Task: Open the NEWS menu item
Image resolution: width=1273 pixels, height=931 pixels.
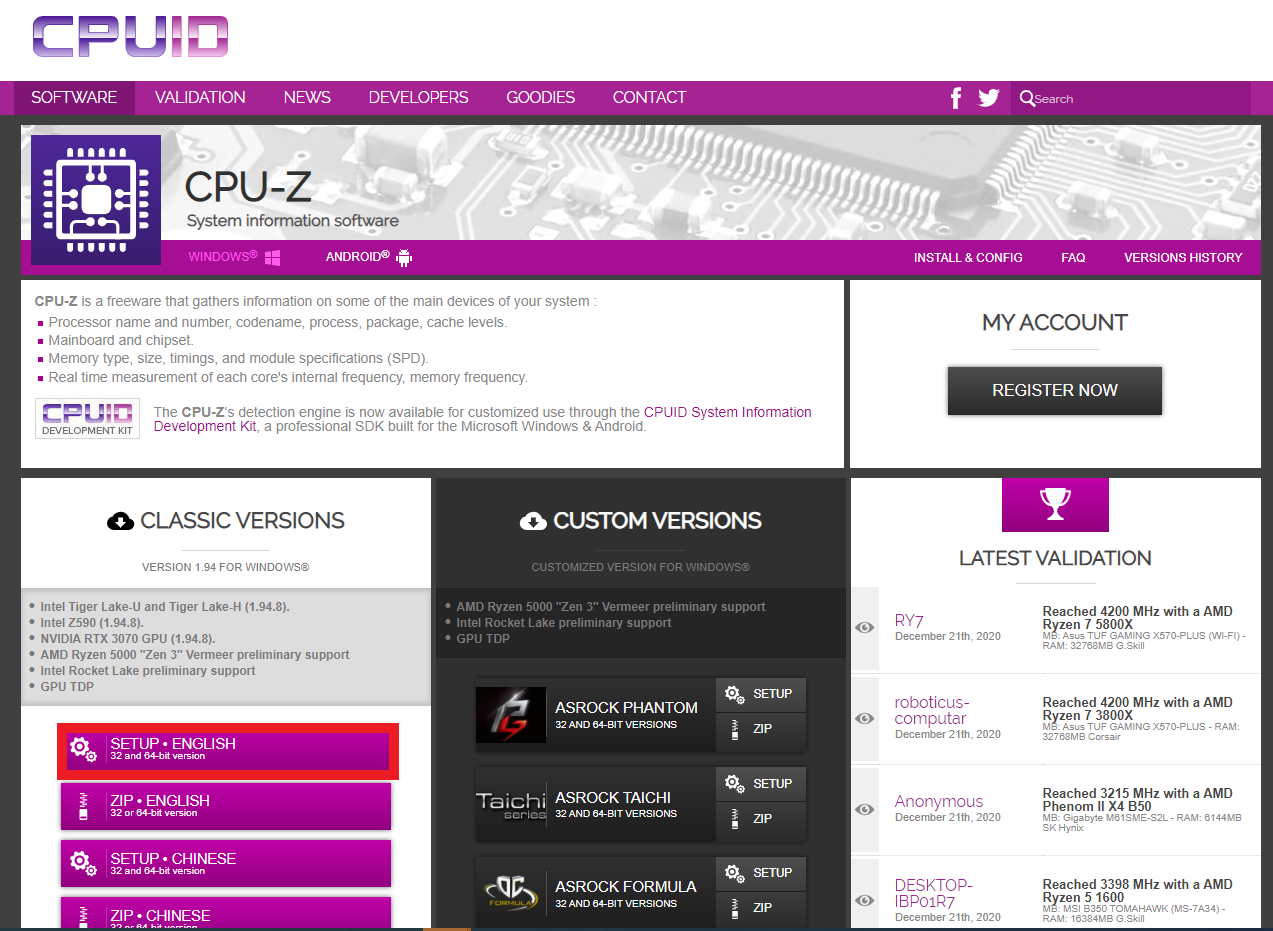Action: [307, 98]
